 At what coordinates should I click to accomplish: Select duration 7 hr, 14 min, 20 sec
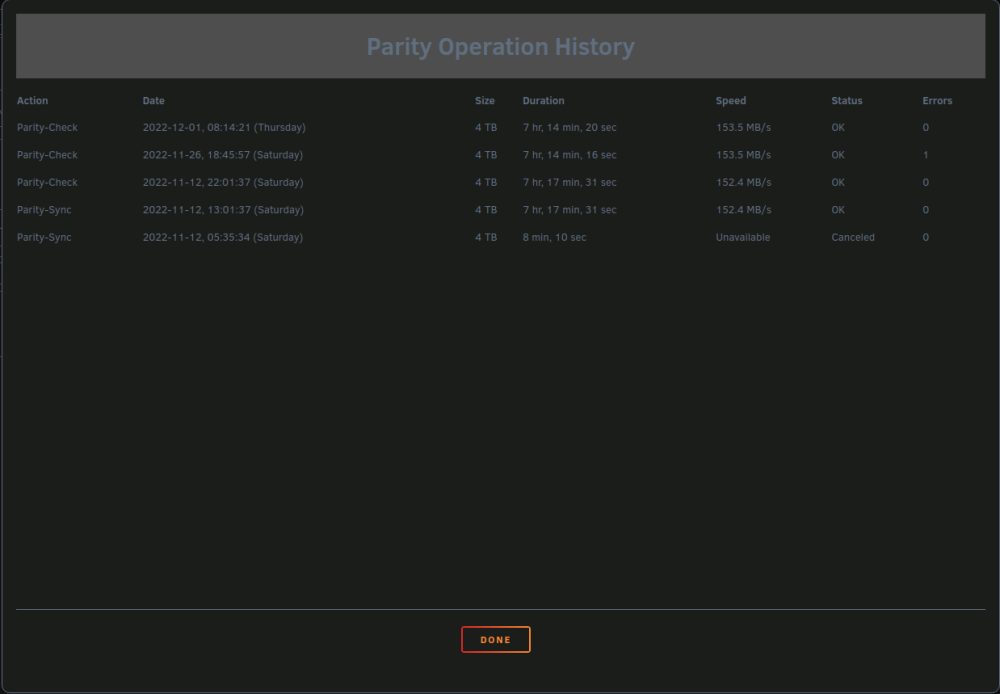pyautogui.click(x=570, y=128)
